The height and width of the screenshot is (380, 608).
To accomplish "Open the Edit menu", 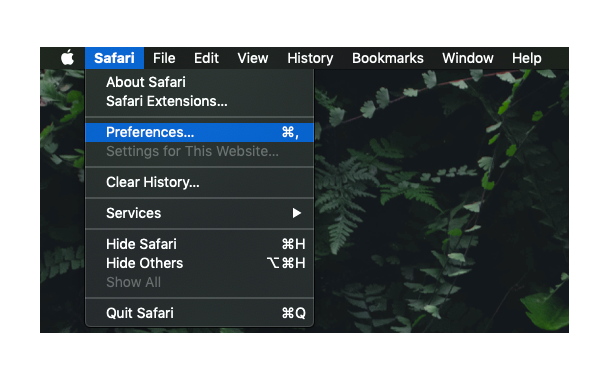I will coord(206,58).
